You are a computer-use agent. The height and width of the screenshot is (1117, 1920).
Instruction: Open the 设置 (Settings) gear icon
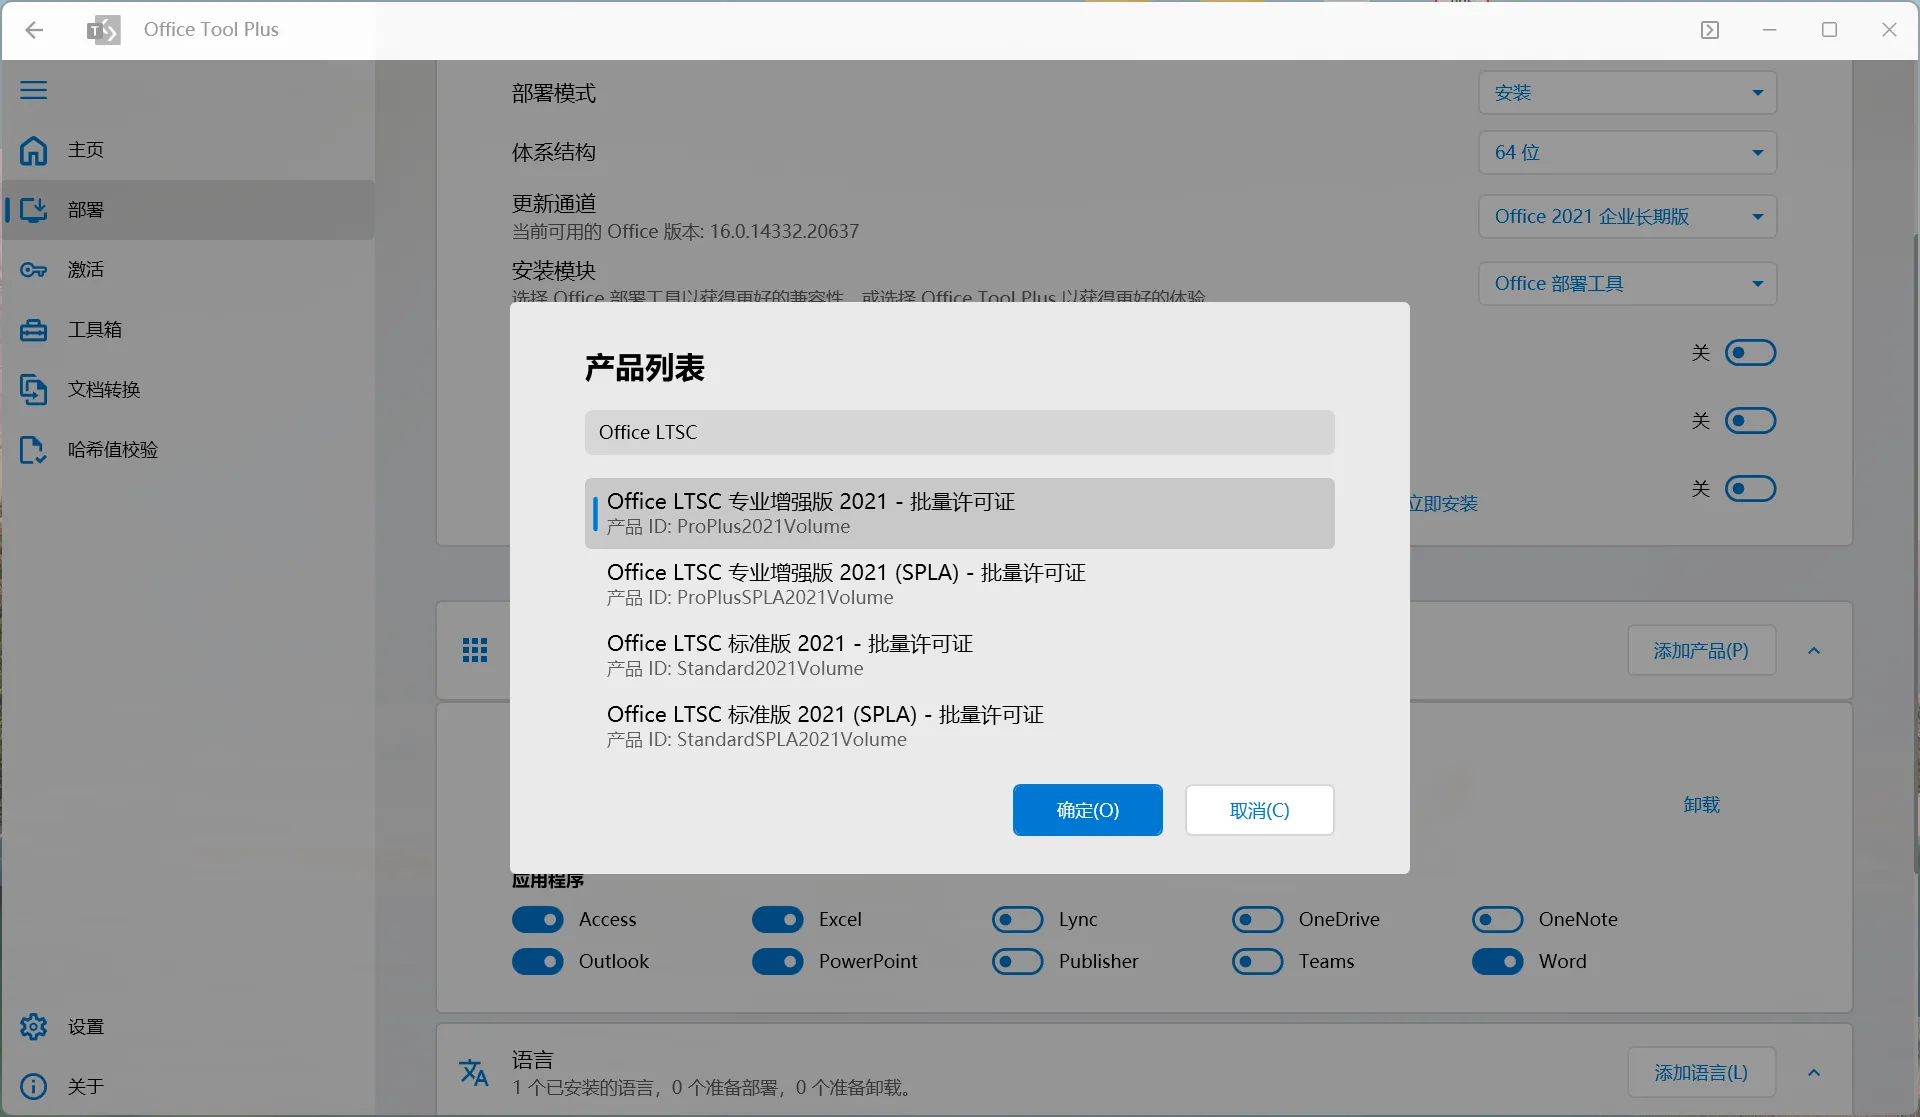[x=33, y=1026]
